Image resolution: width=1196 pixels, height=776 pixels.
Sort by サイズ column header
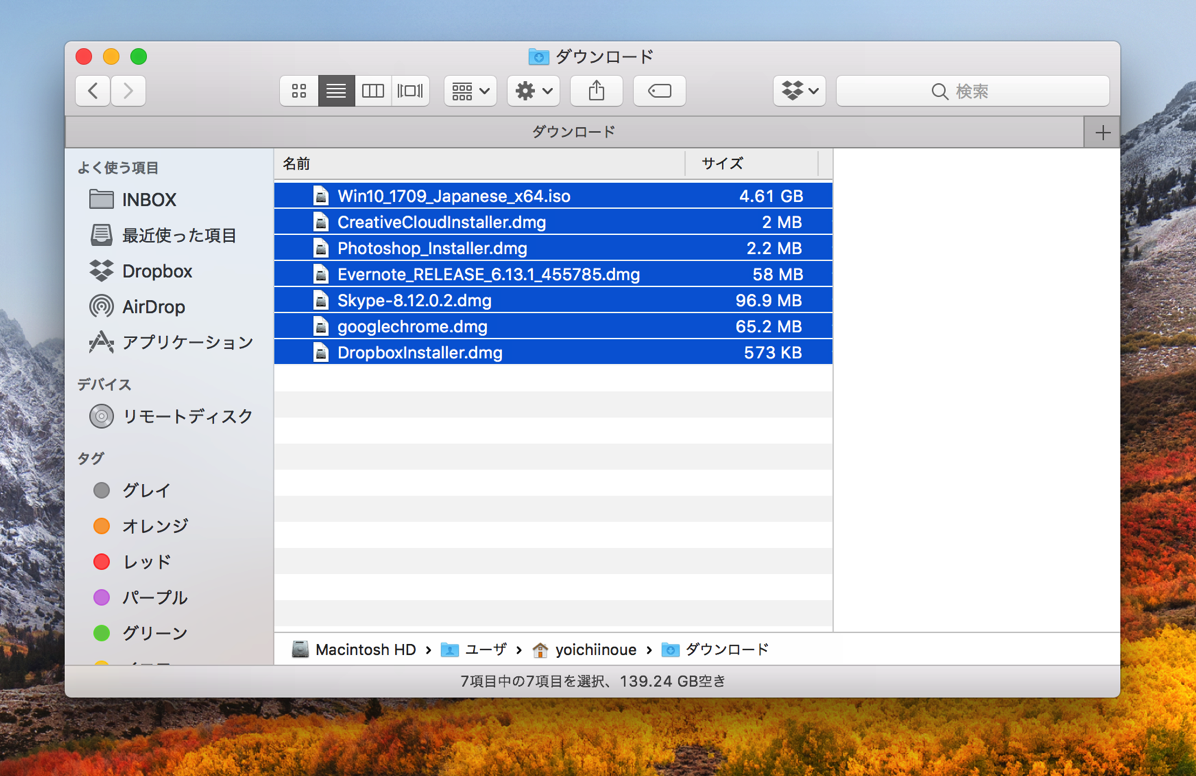pos(751,163)
